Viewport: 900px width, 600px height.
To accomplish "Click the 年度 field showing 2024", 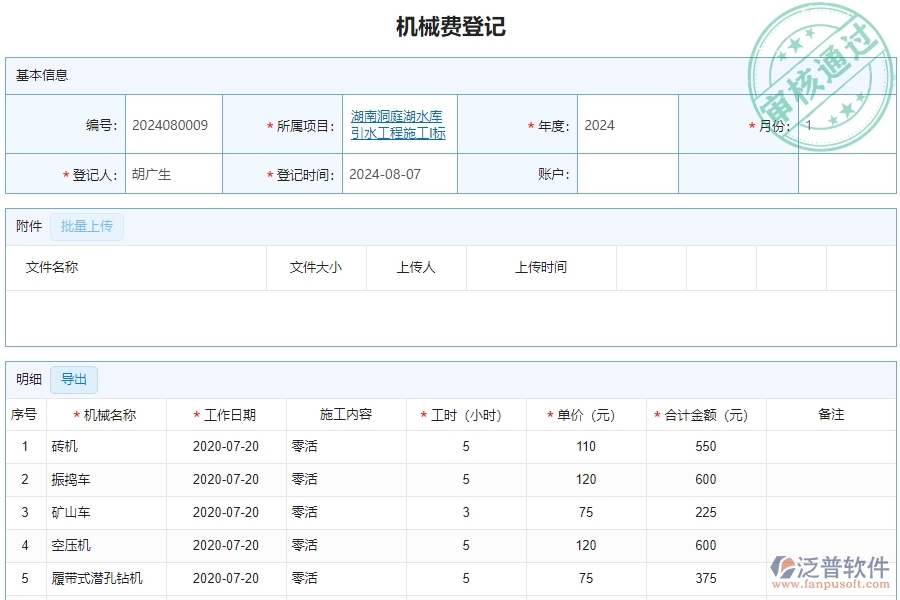I will (x=626, y=125).
